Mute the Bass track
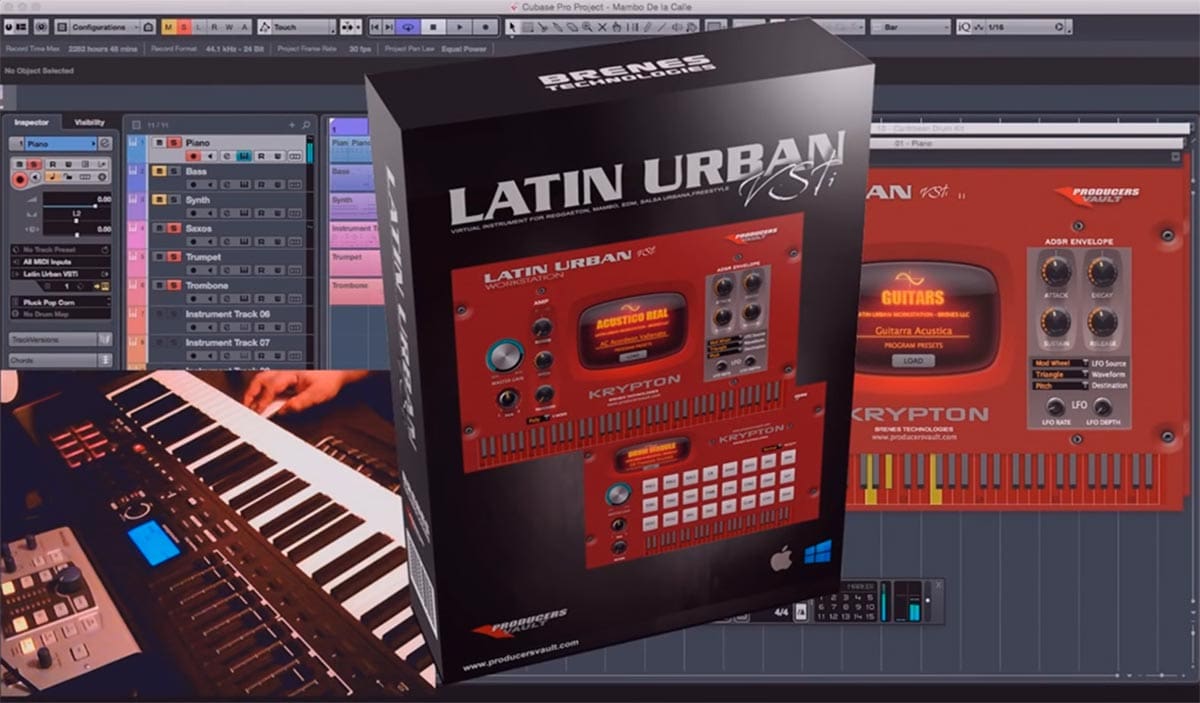Screen dimensions: 1200x703 click(x=158, y=172)
